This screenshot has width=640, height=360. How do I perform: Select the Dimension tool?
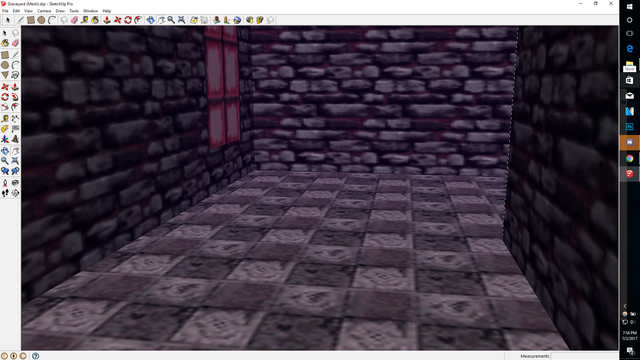point(15,119)
